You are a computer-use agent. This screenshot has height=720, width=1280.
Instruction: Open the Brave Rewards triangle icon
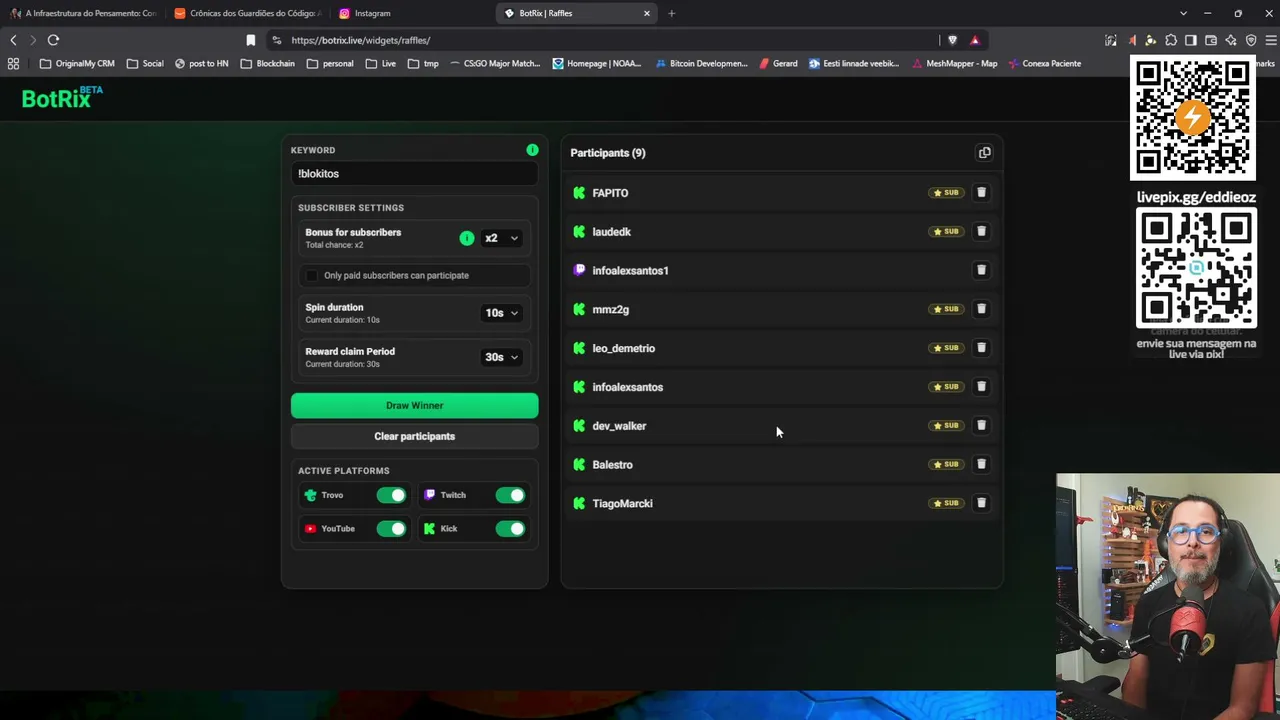974,40
